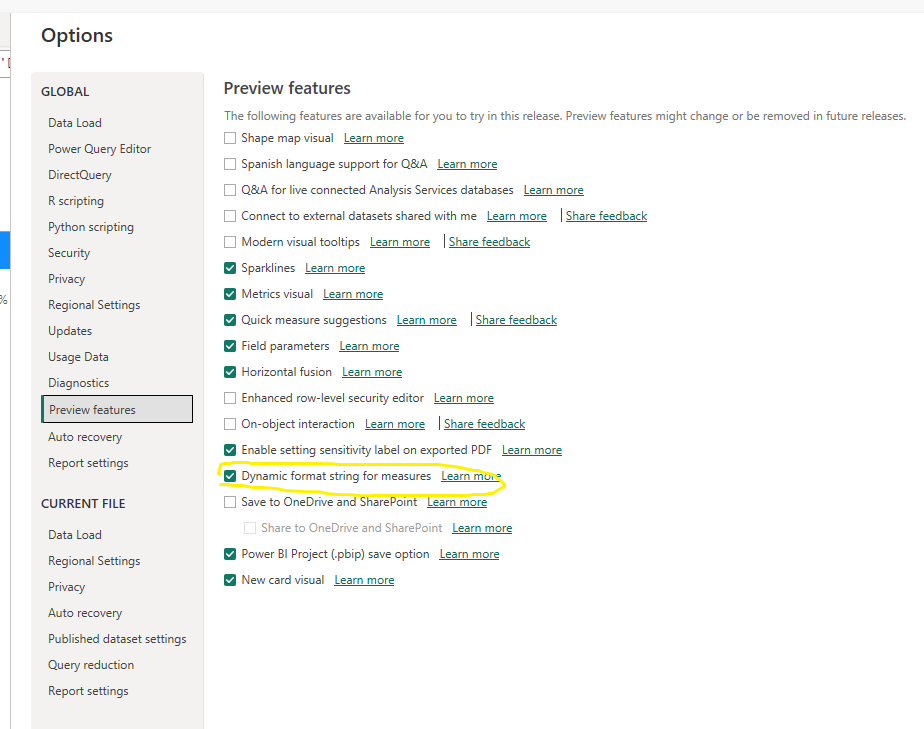Open Learn more for New card visual
Viewport: 924px width, 729px height.
364,580
